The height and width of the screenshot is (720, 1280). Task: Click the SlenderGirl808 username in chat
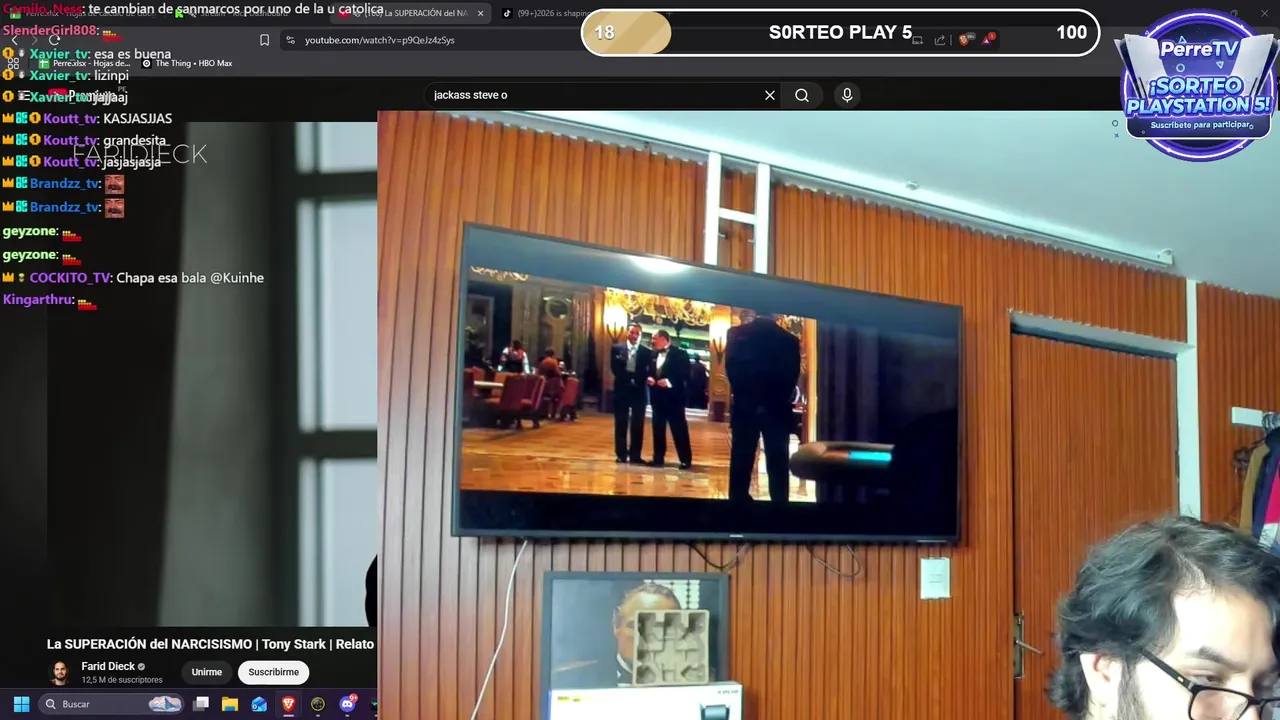click(49, 31)
